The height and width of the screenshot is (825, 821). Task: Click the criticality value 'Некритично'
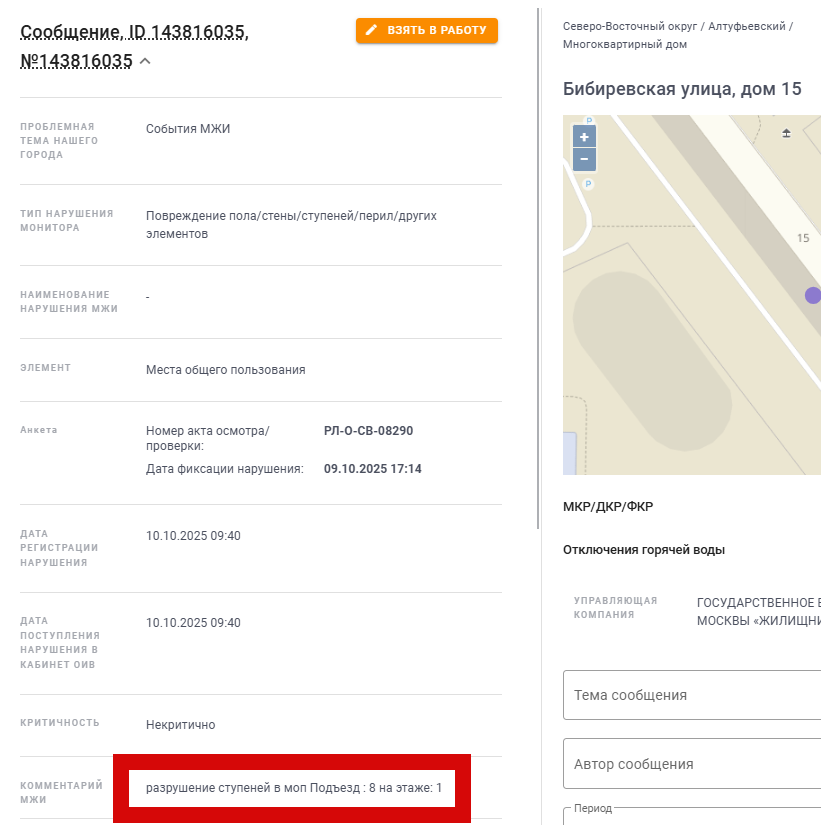[181, 725]
